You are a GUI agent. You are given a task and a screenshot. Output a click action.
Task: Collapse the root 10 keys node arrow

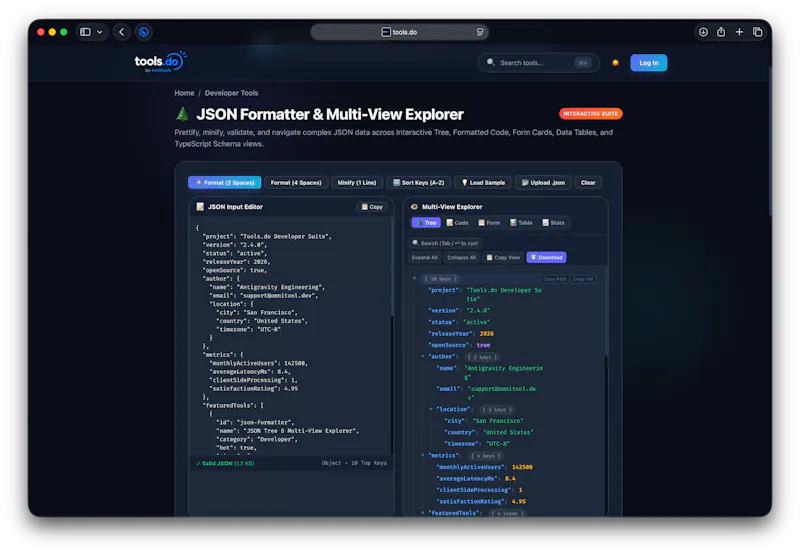(415, 279)
